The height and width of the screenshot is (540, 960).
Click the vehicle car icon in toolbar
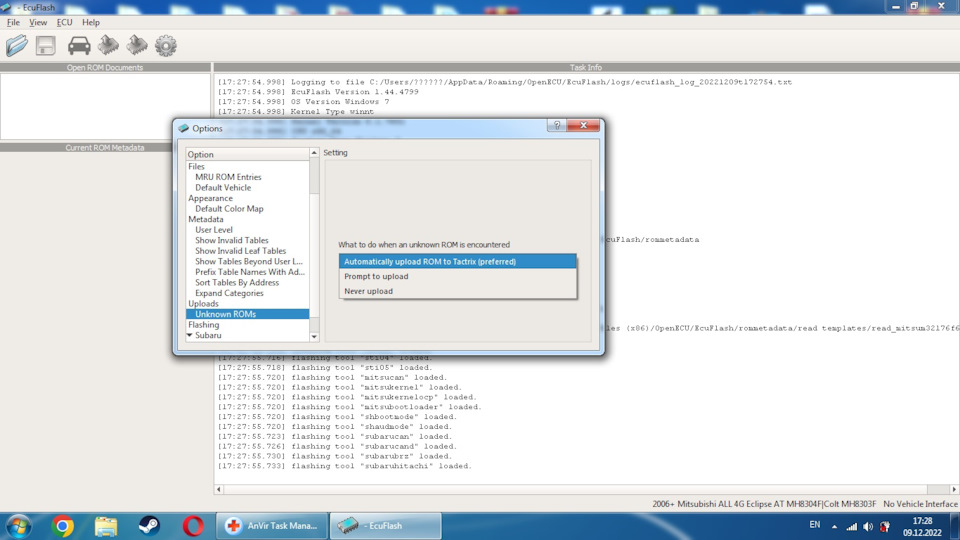point(79,45)
